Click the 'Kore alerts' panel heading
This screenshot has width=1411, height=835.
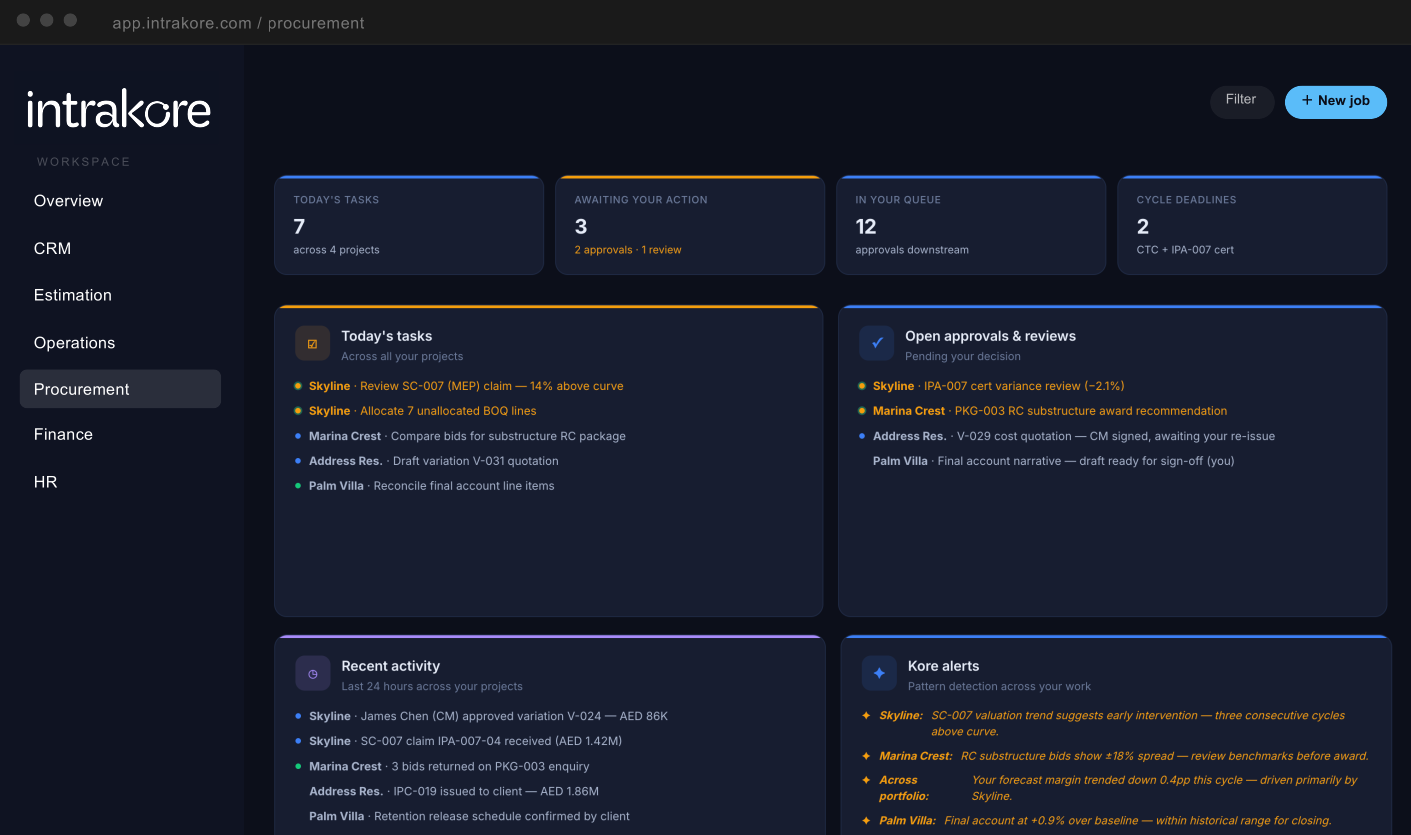click(x=943, y=666)
